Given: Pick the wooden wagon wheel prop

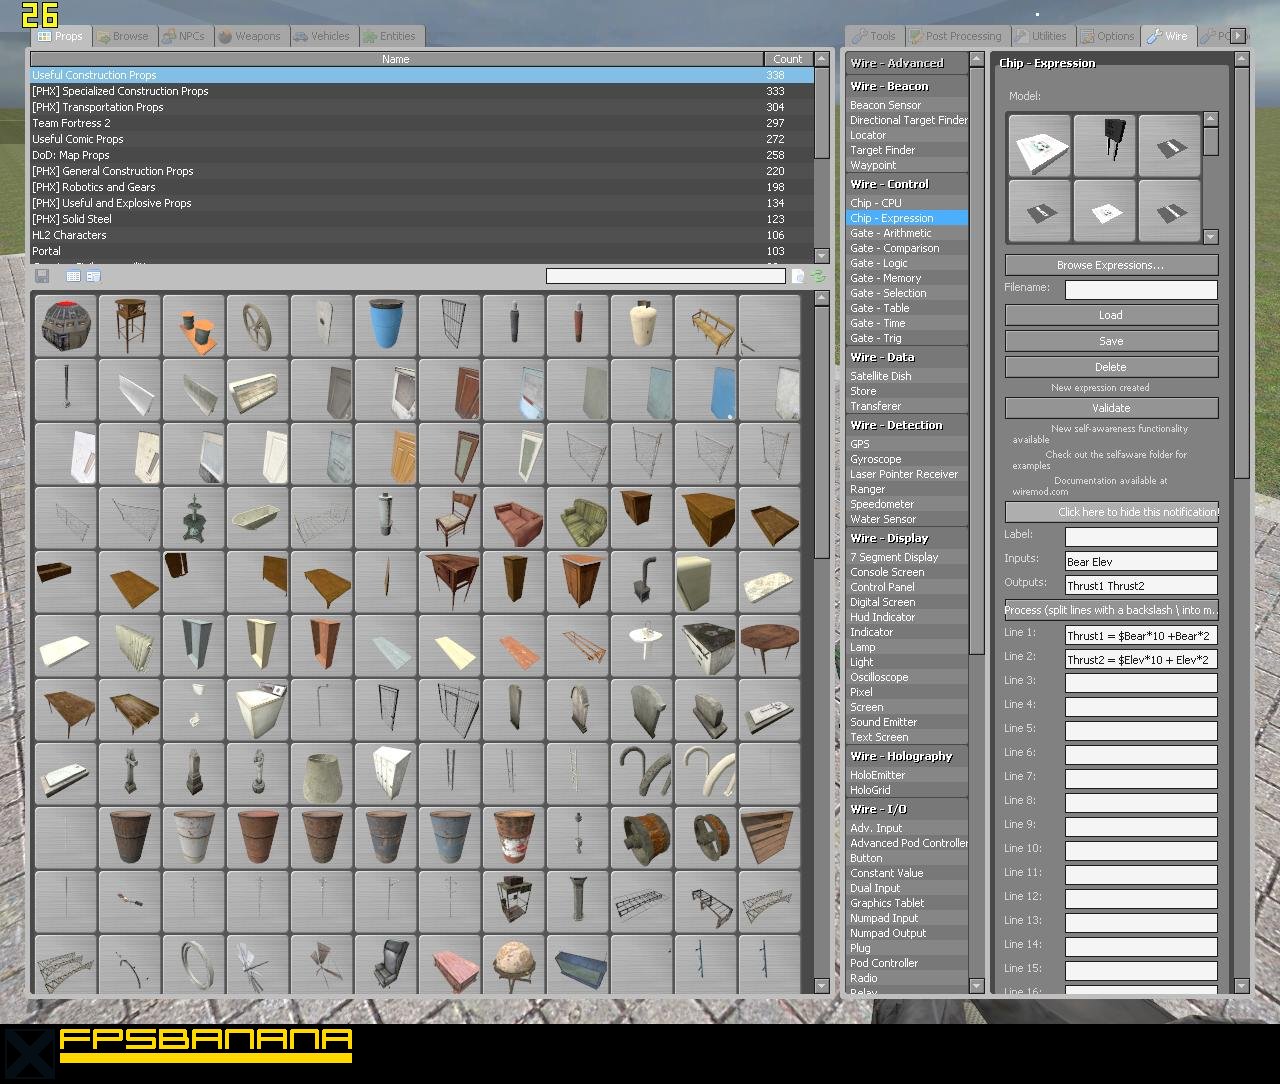Looking at the screenshot, I should click(257, 325).
